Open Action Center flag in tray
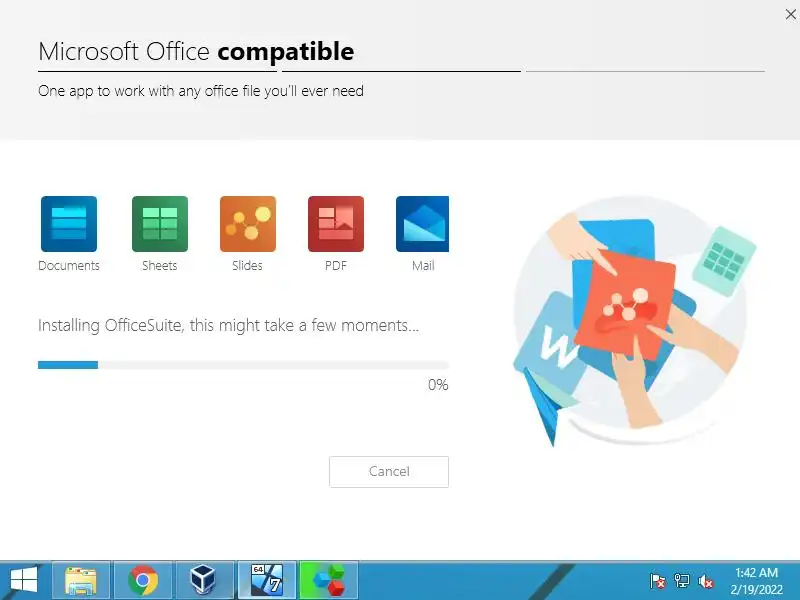Image resolution: width=800 pixels, height=600 pixels. tap(658, 581)
